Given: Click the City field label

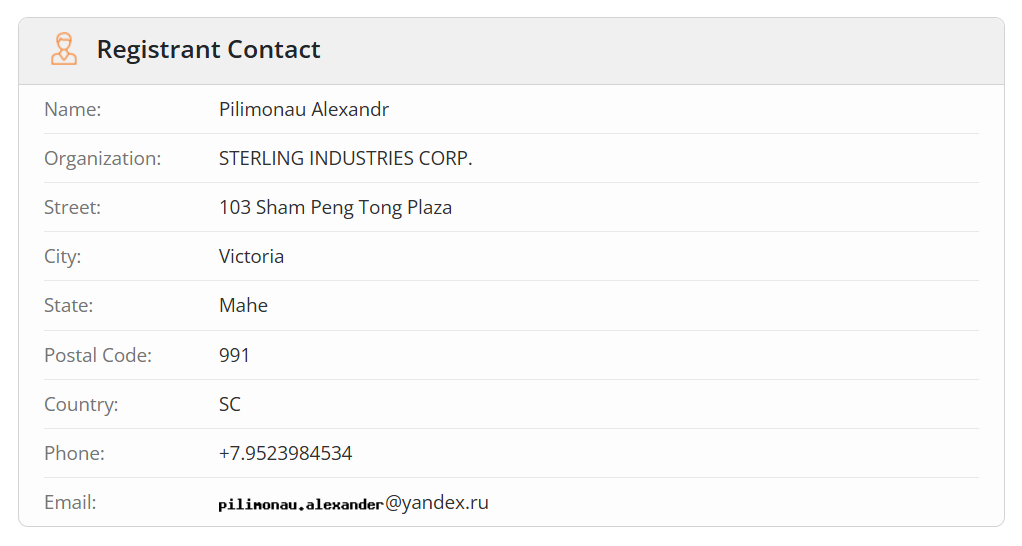Looking at the screenshot, I should 62,256.
